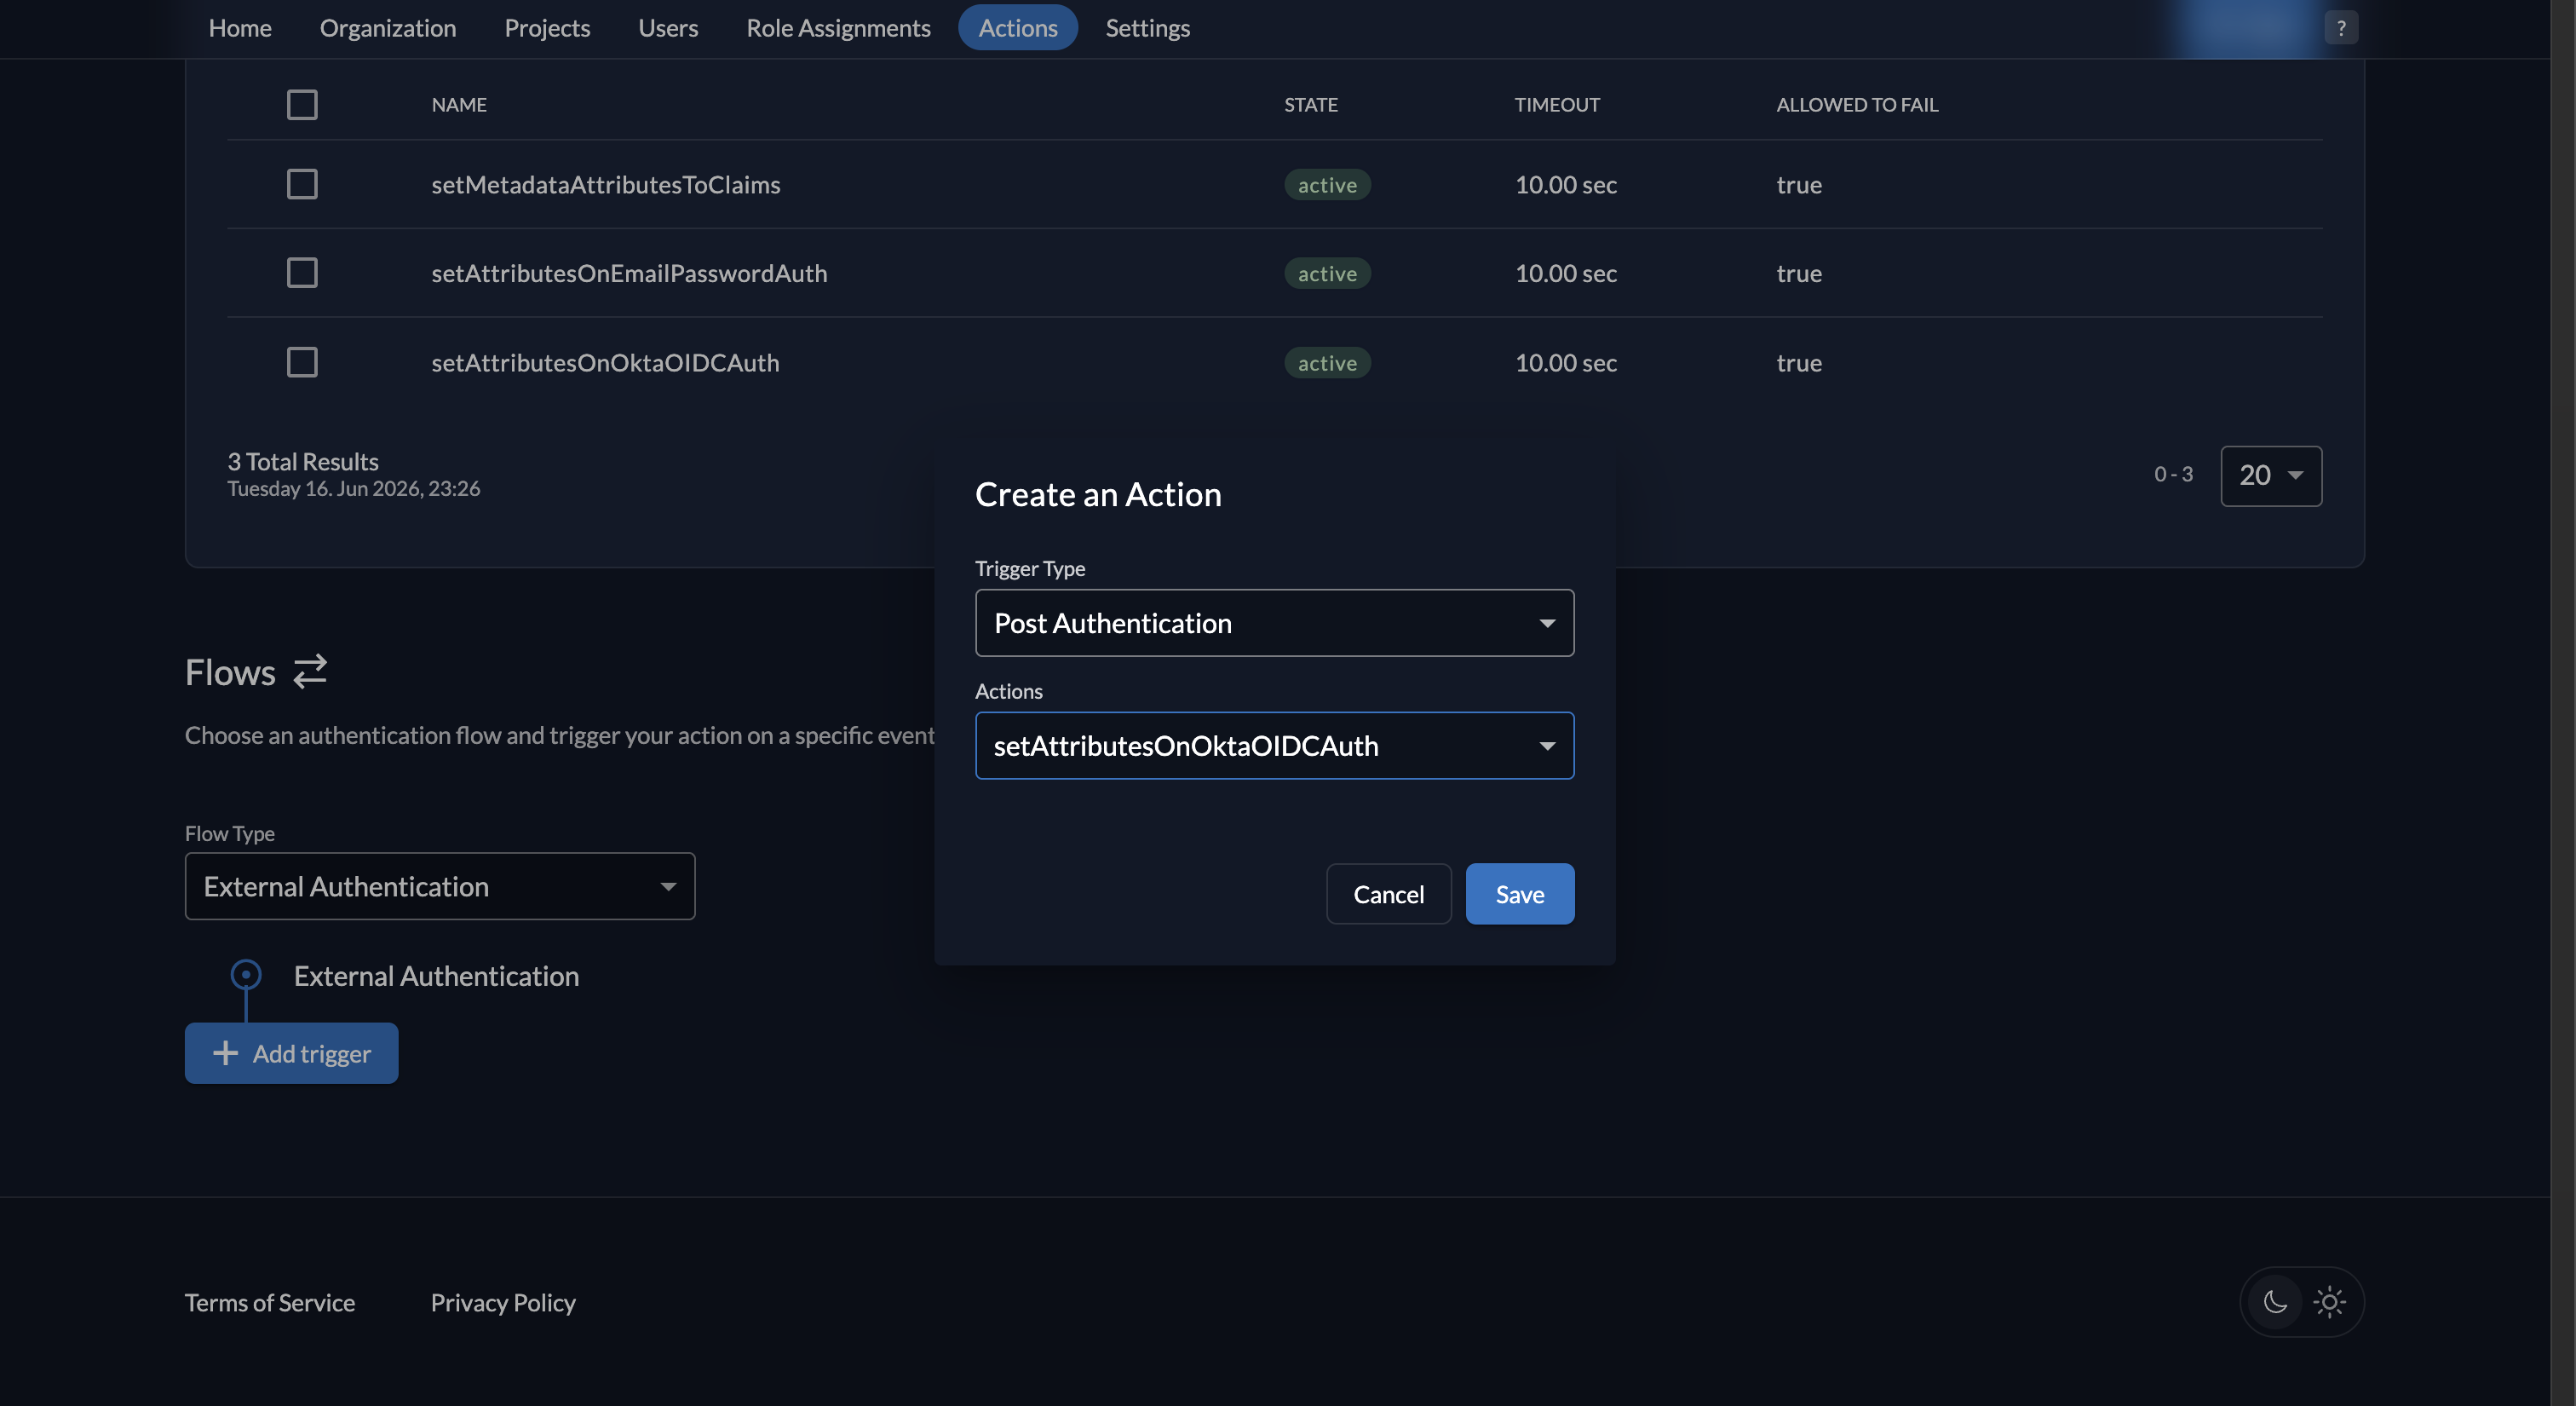The image size is (2576, 1406).
Task: Click the setAttributesOnEmailPasswordAuth action name
Action: click(629, 273)
